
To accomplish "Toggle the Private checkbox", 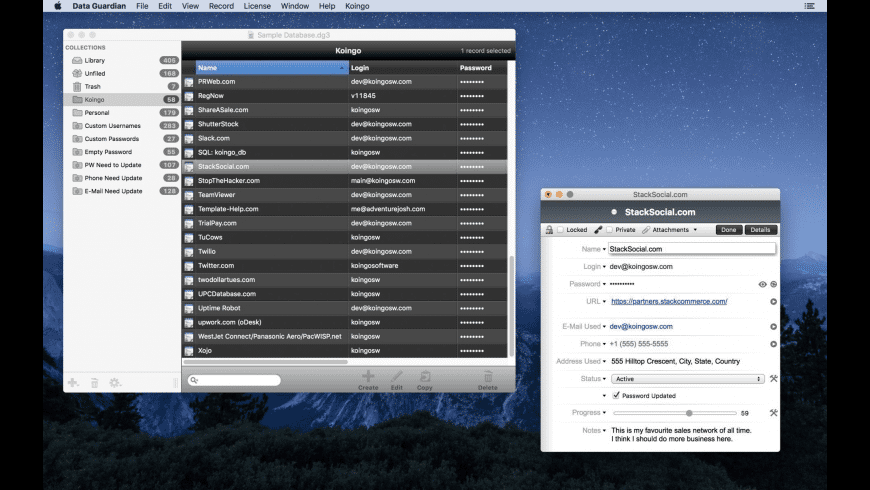I will pyautogui.click(x=610, y=230).
